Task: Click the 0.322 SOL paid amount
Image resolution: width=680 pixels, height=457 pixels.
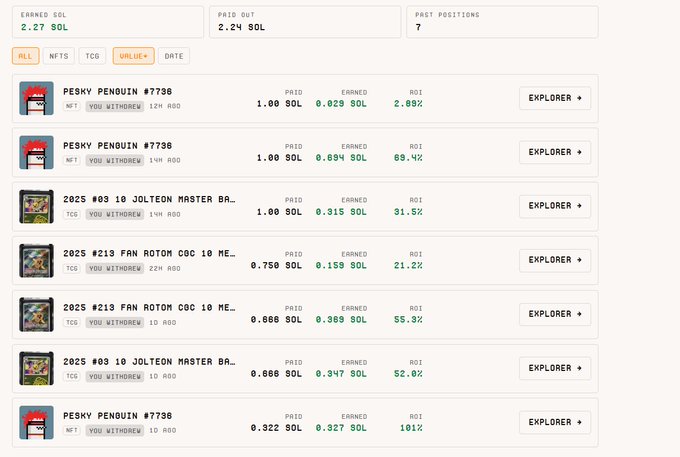Action: pyautogui.click(x=276, y=428)
